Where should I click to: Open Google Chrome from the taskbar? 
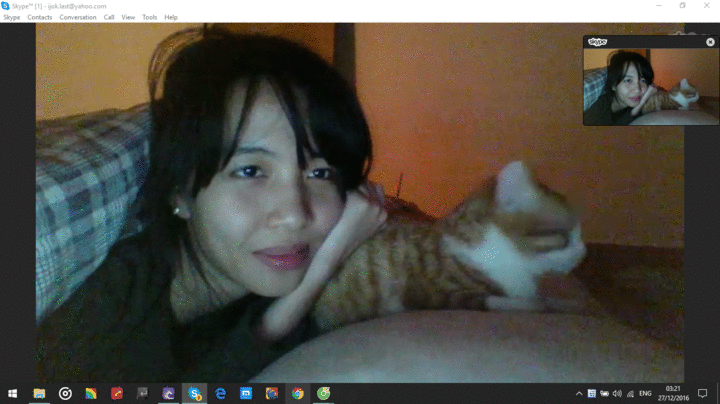click(298, 394)
